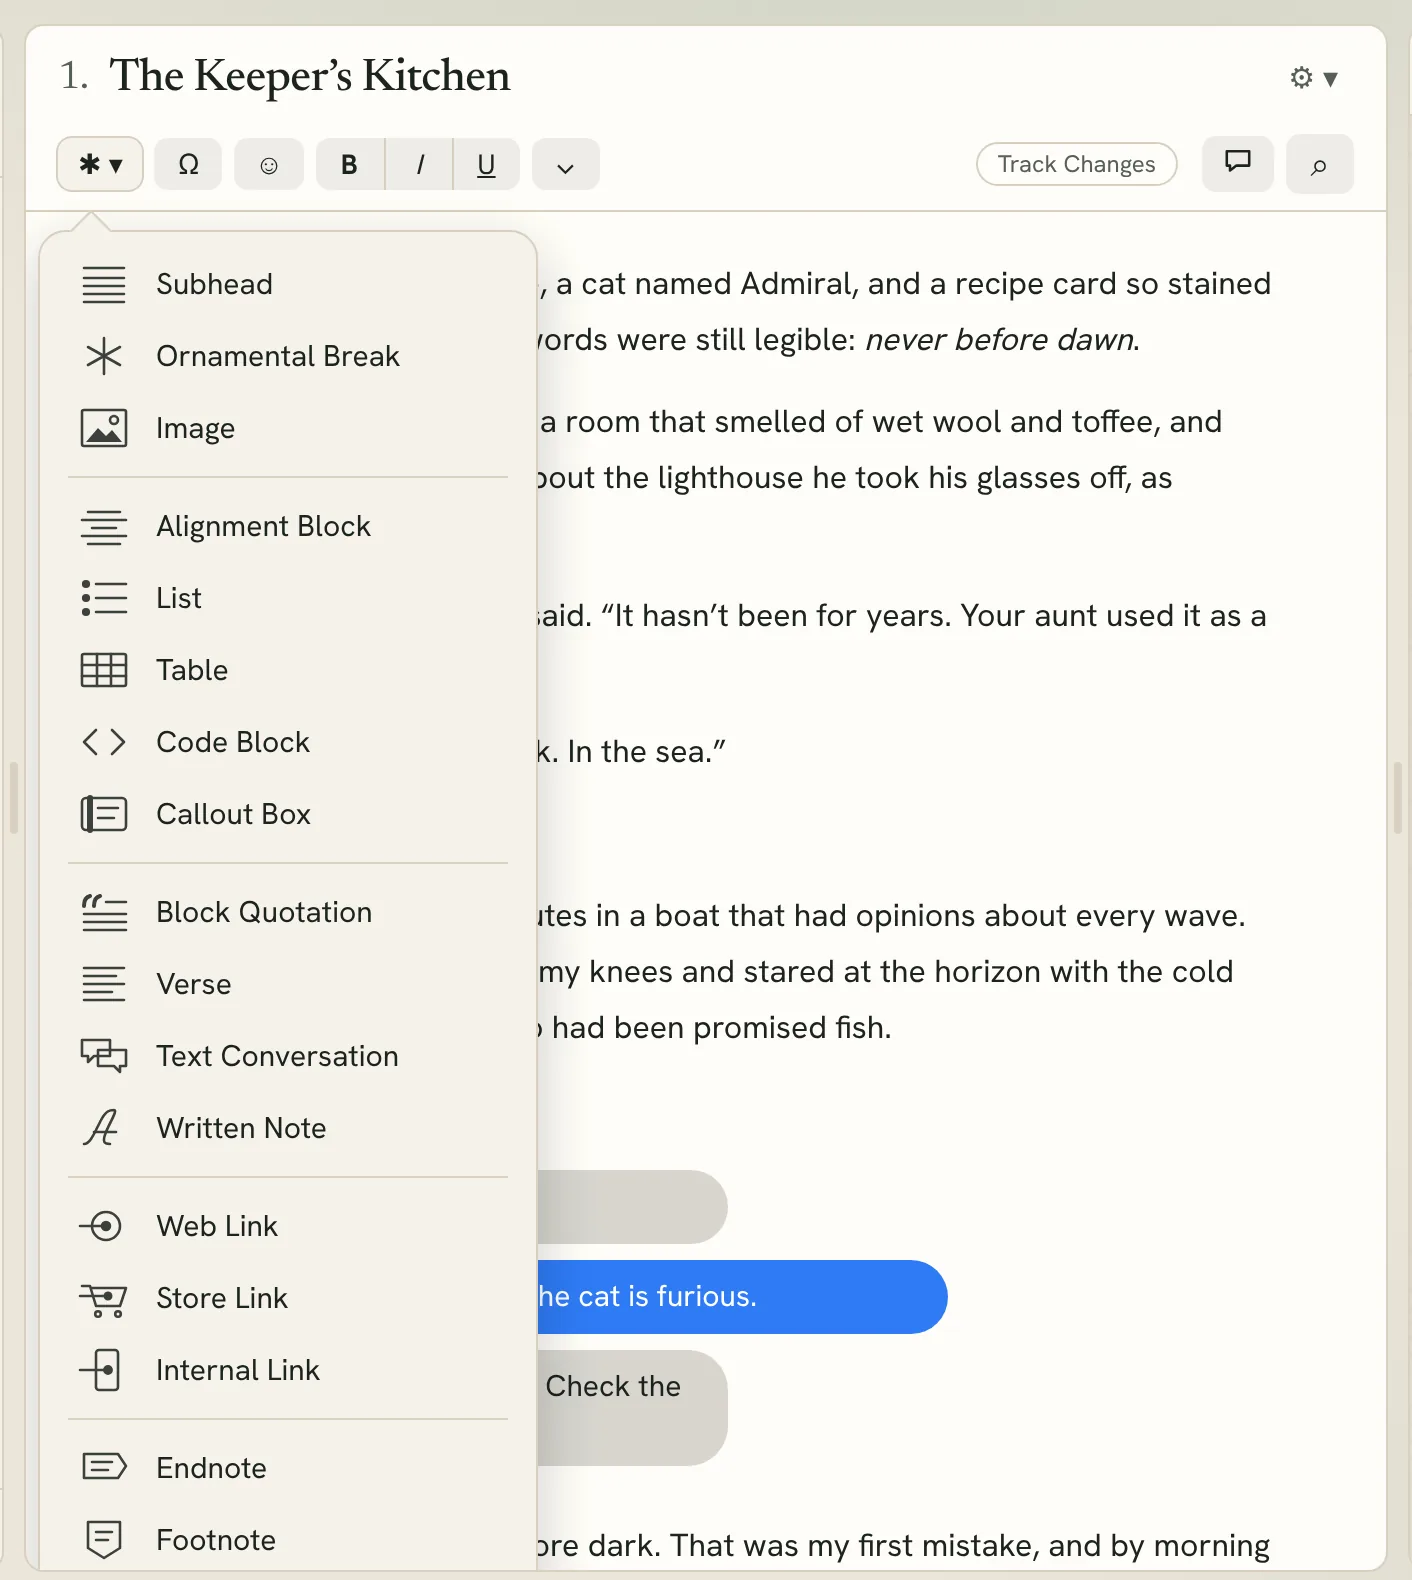Click the Store Link cart icon

(x=103, y=1299)
